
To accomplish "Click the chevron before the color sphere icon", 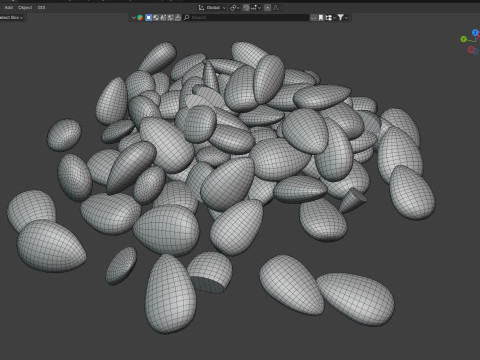I will click(x=134, y=18).
